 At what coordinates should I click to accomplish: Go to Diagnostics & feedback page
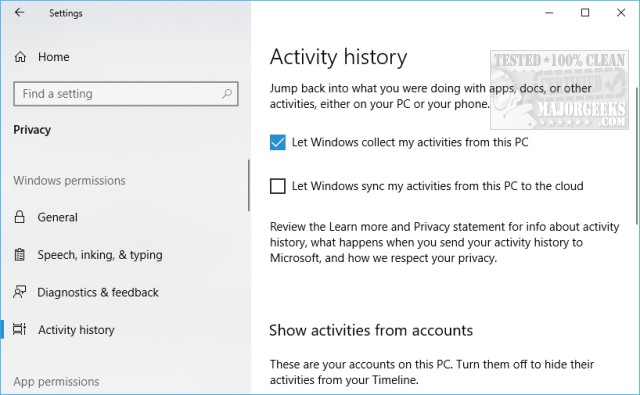tap(98, 292)
